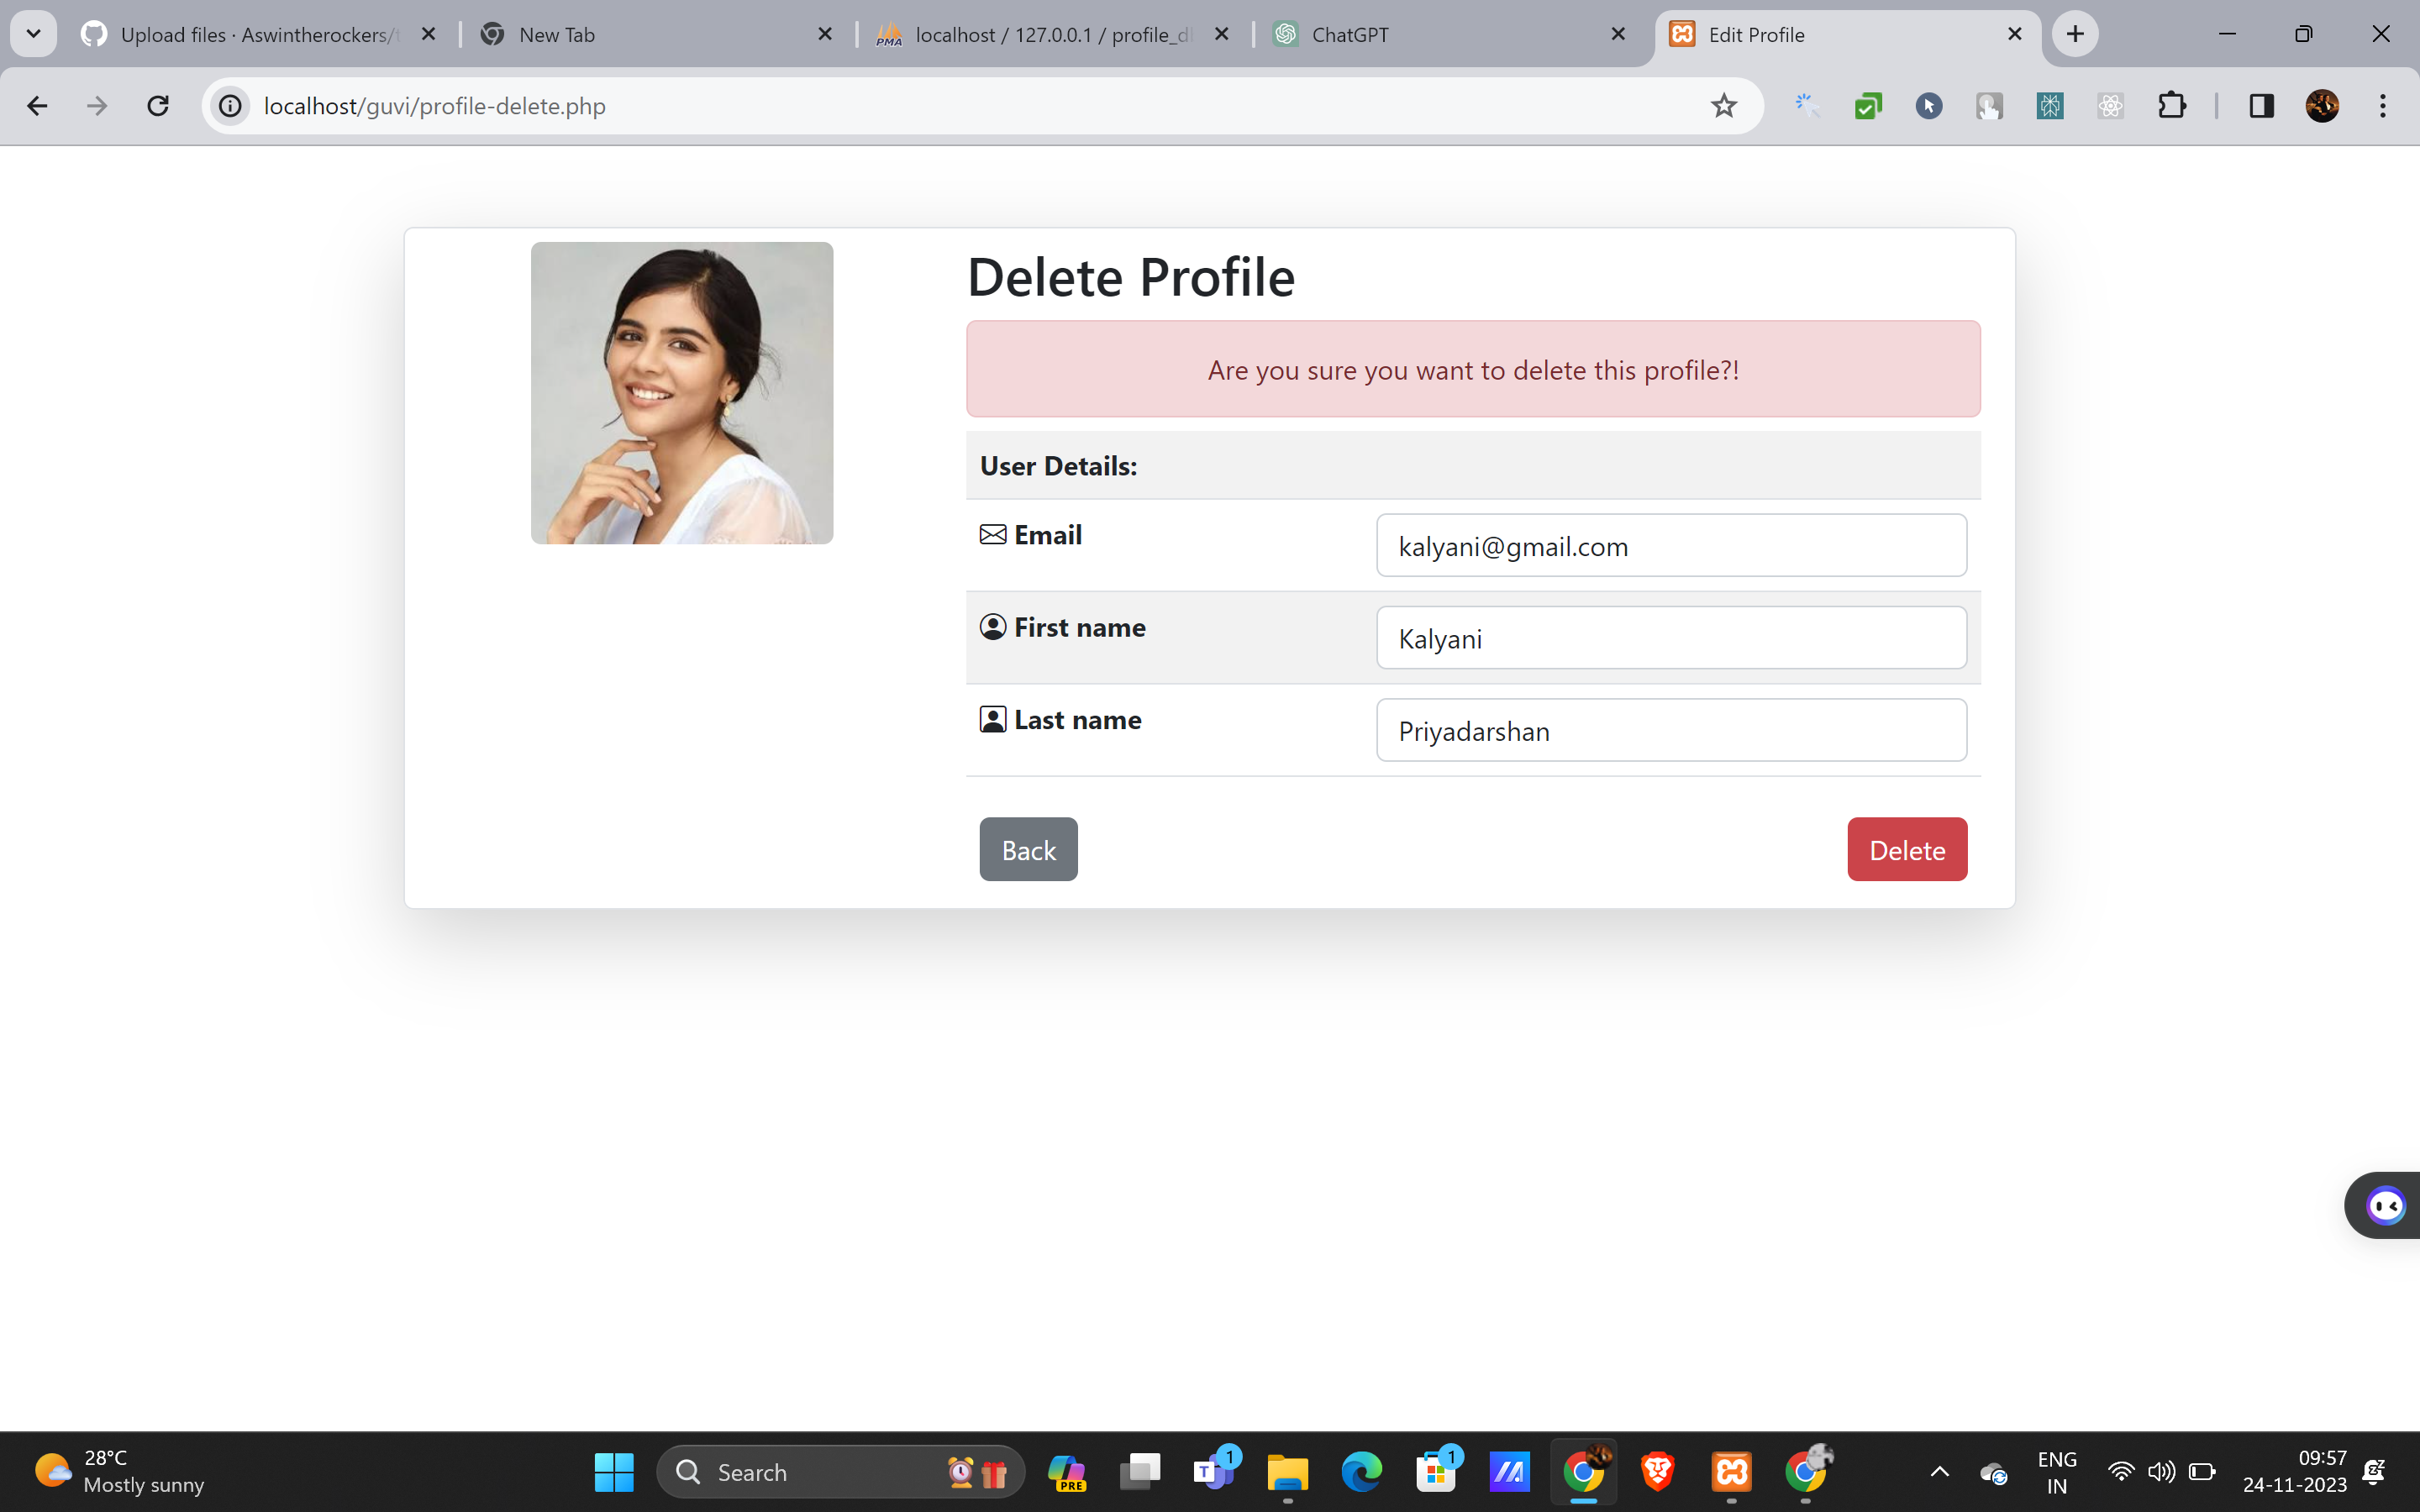
Task: Bookmark the page using the star icon
Action: coord(1723,105)
